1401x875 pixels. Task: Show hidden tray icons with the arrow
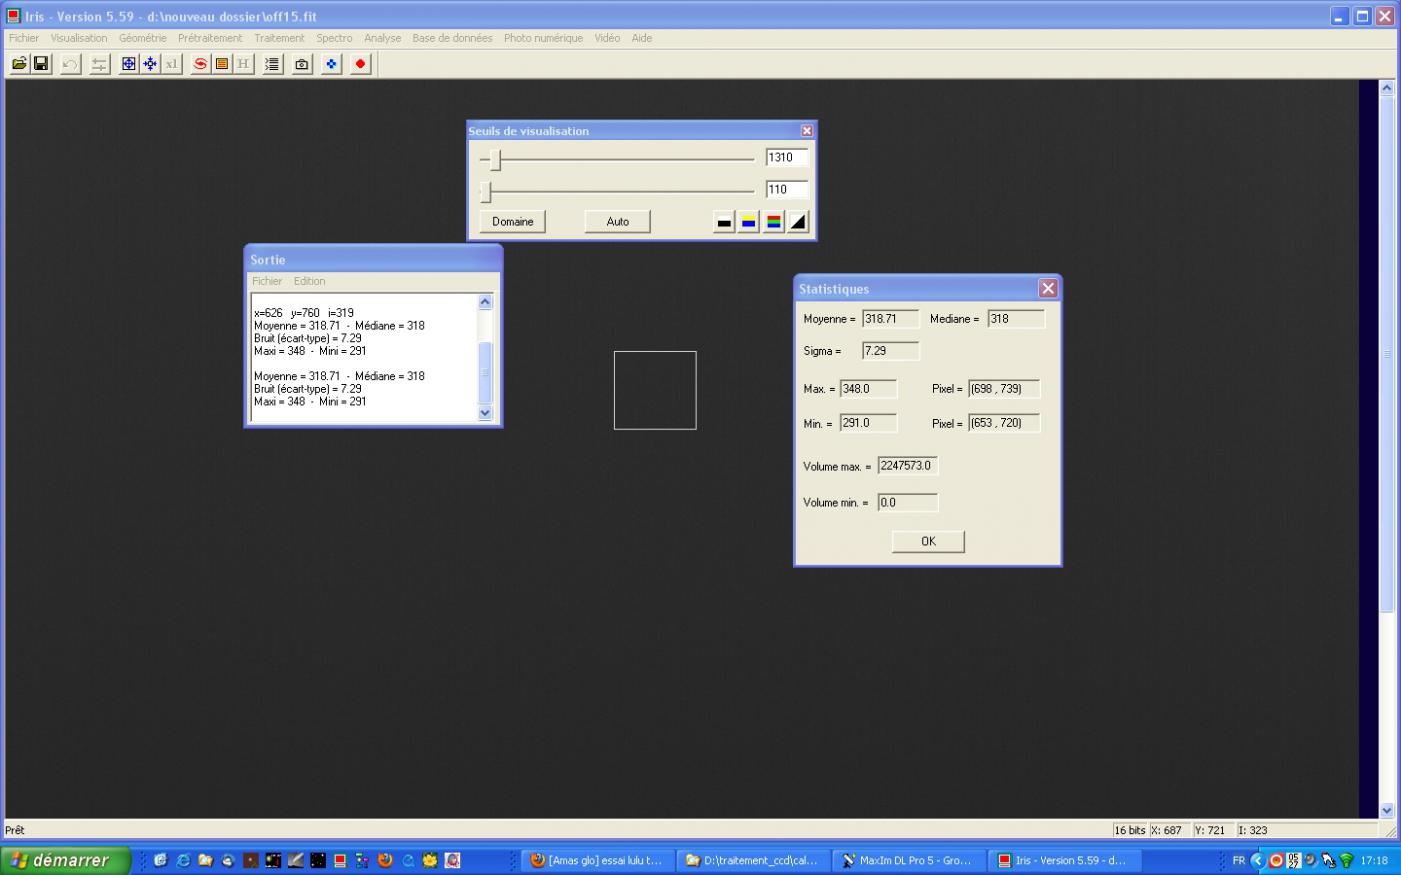point(1258,860)
